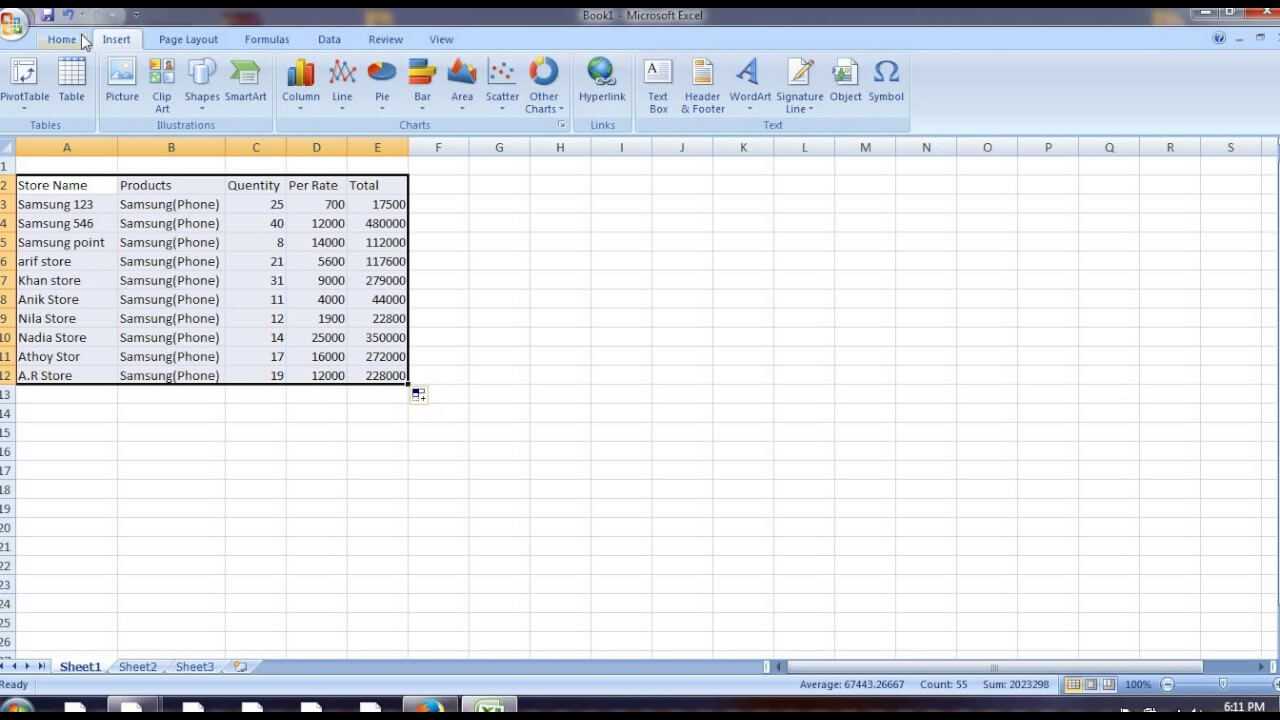The height and width of the screenshot is (720, 1280).
Task: Open the Other Charts dropdown
Action: click(544, 85)
